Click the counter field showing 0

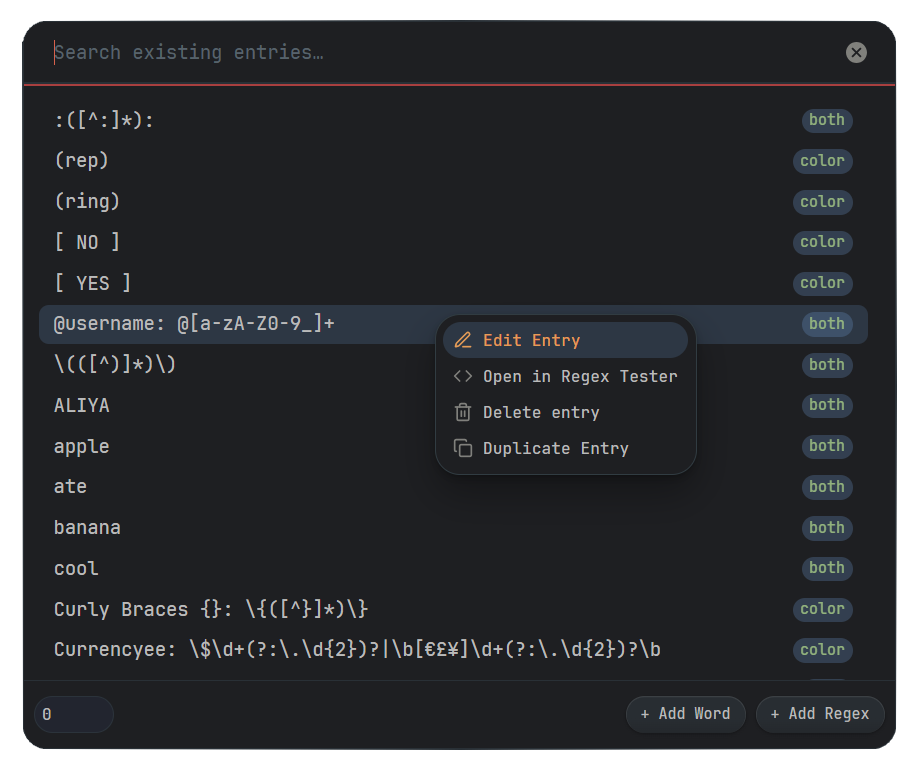[73, 714]
